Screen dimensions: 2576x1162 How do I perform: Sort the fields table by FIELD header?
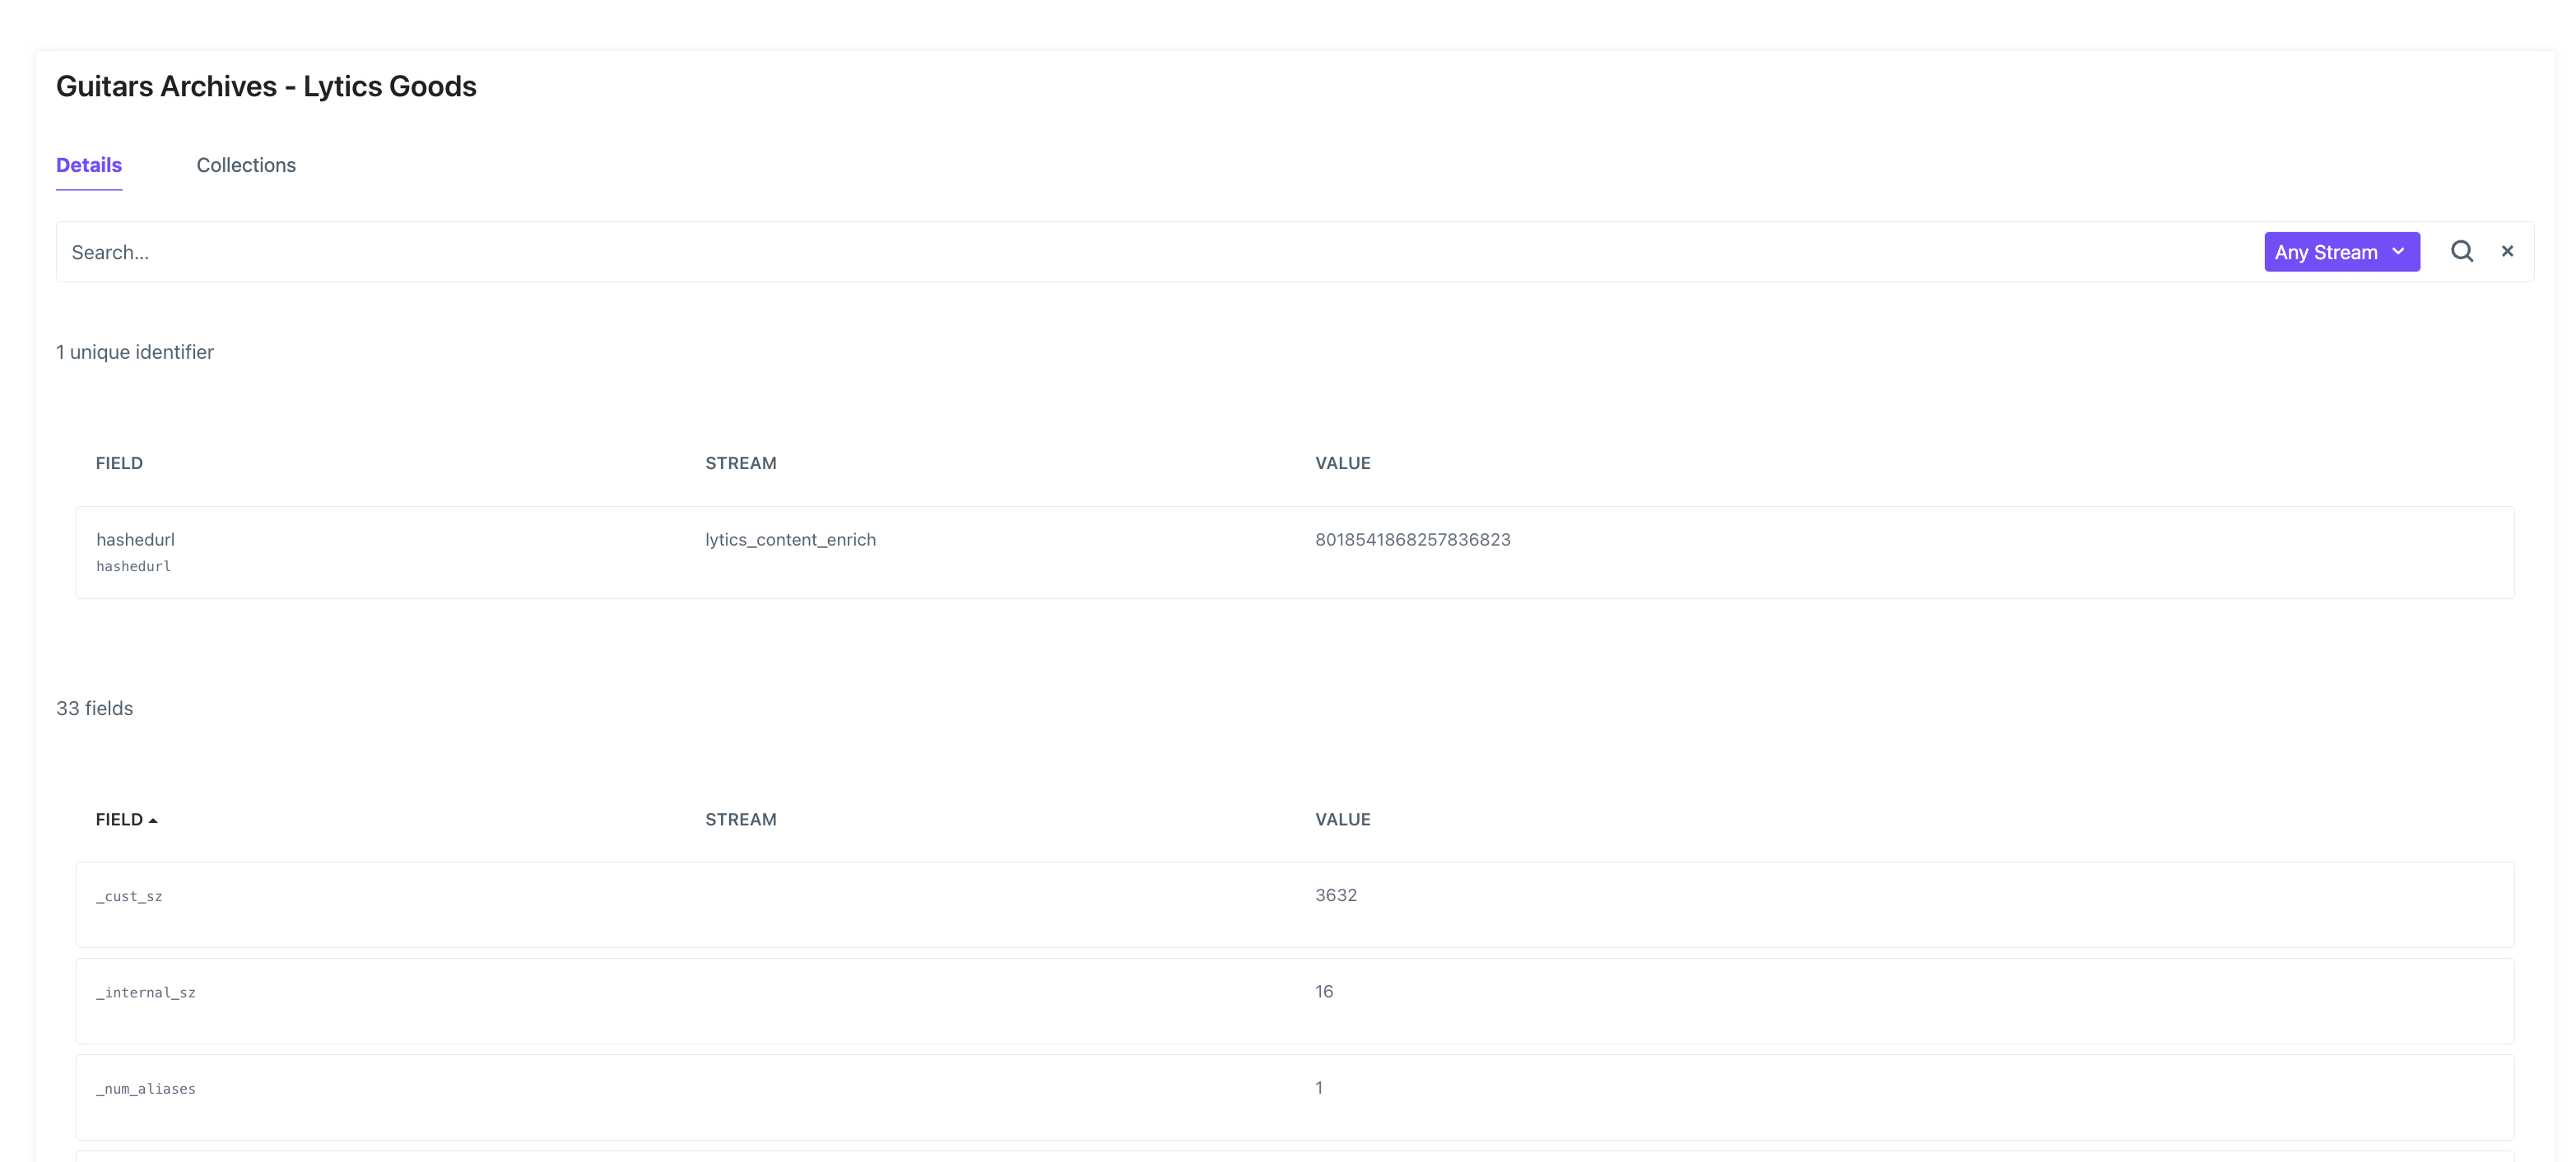coord(119,819)
